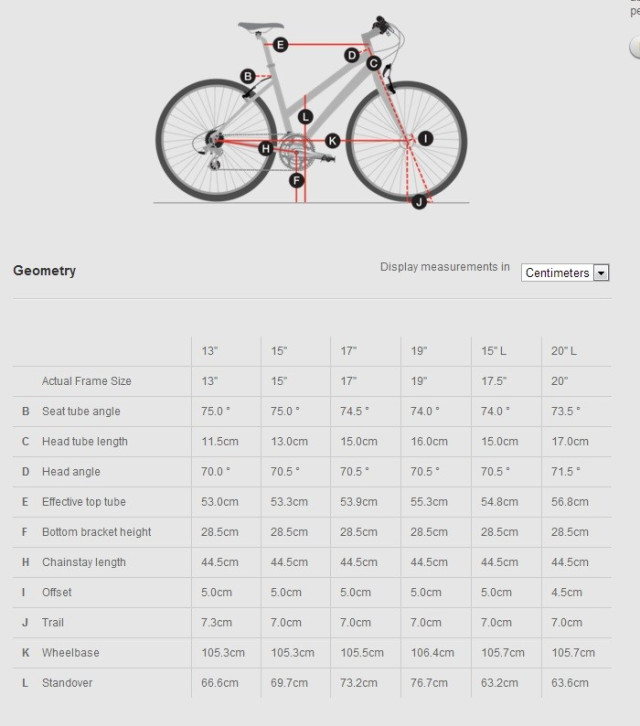Click the C marker near the head tube
The height and width of the screenshot is (726, 640).
coord(373,64)
